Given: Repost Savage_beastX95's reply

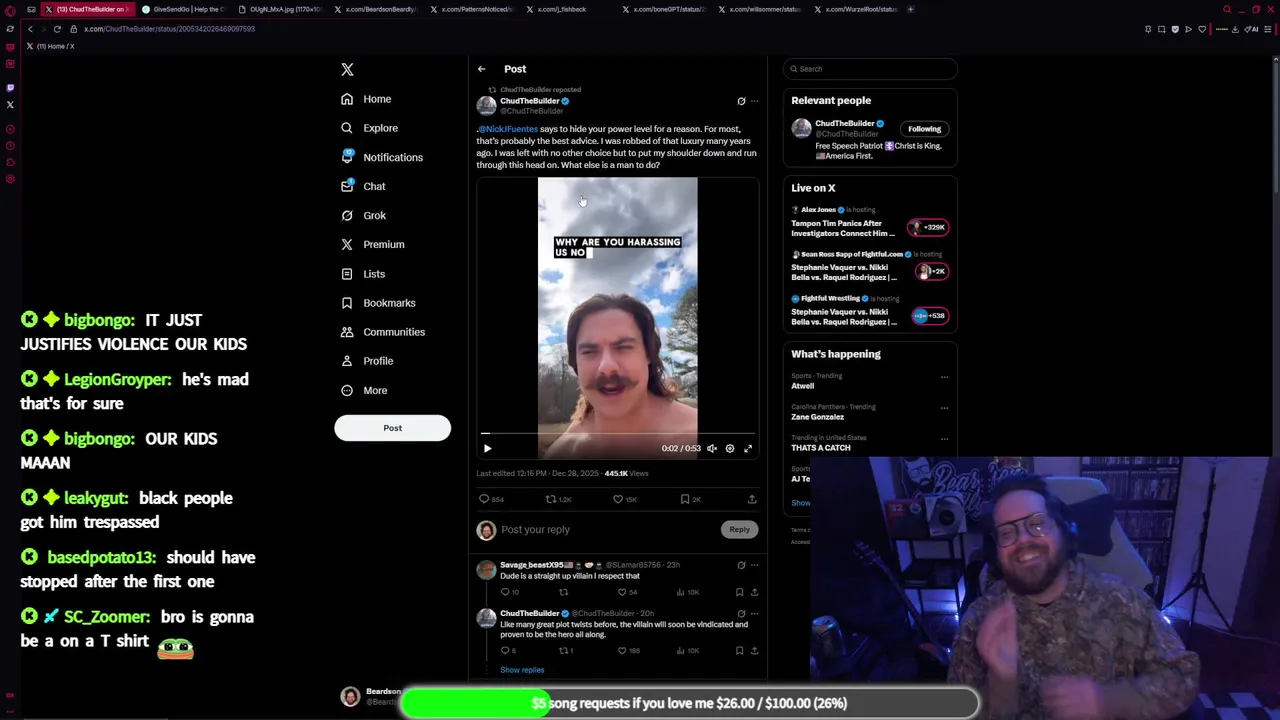Looking at the screenshot, I should coord(563,592).
